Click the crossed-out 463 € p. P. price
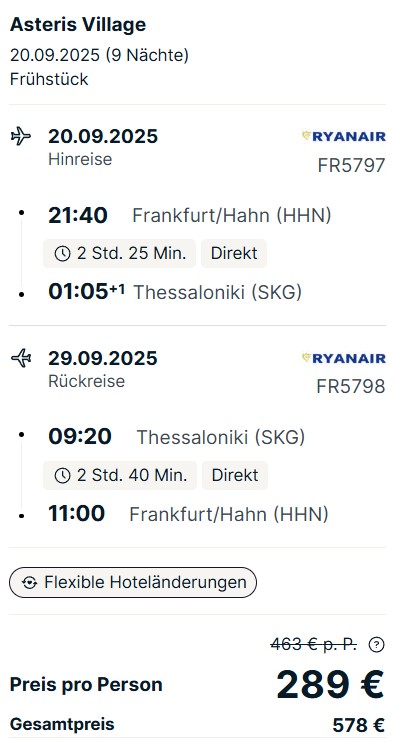The width and height of the screenshot is (394, 744). (x=314, y=644)
